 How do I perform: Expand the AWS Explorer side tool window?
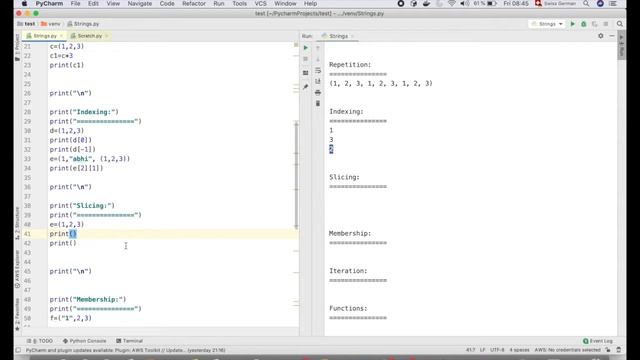click(17, 269)
